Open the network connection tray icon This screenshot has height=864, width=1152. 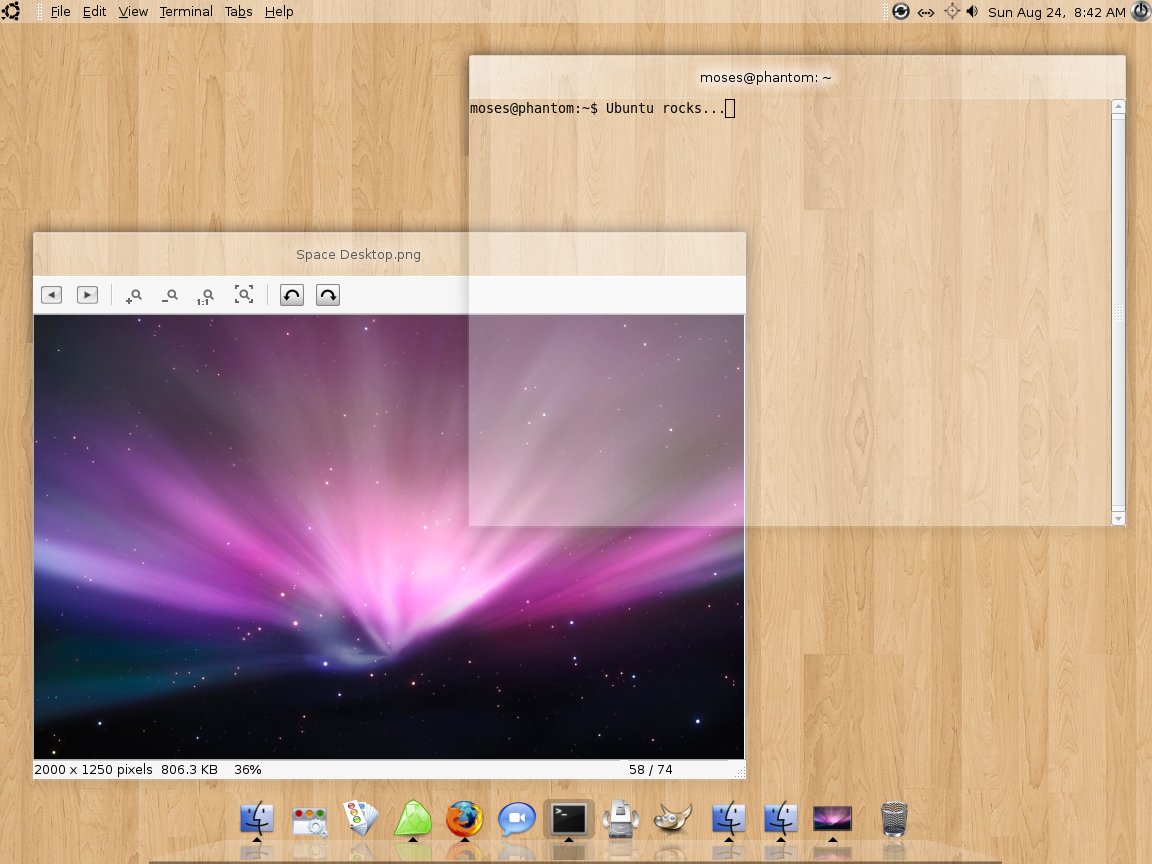[926, 12]
